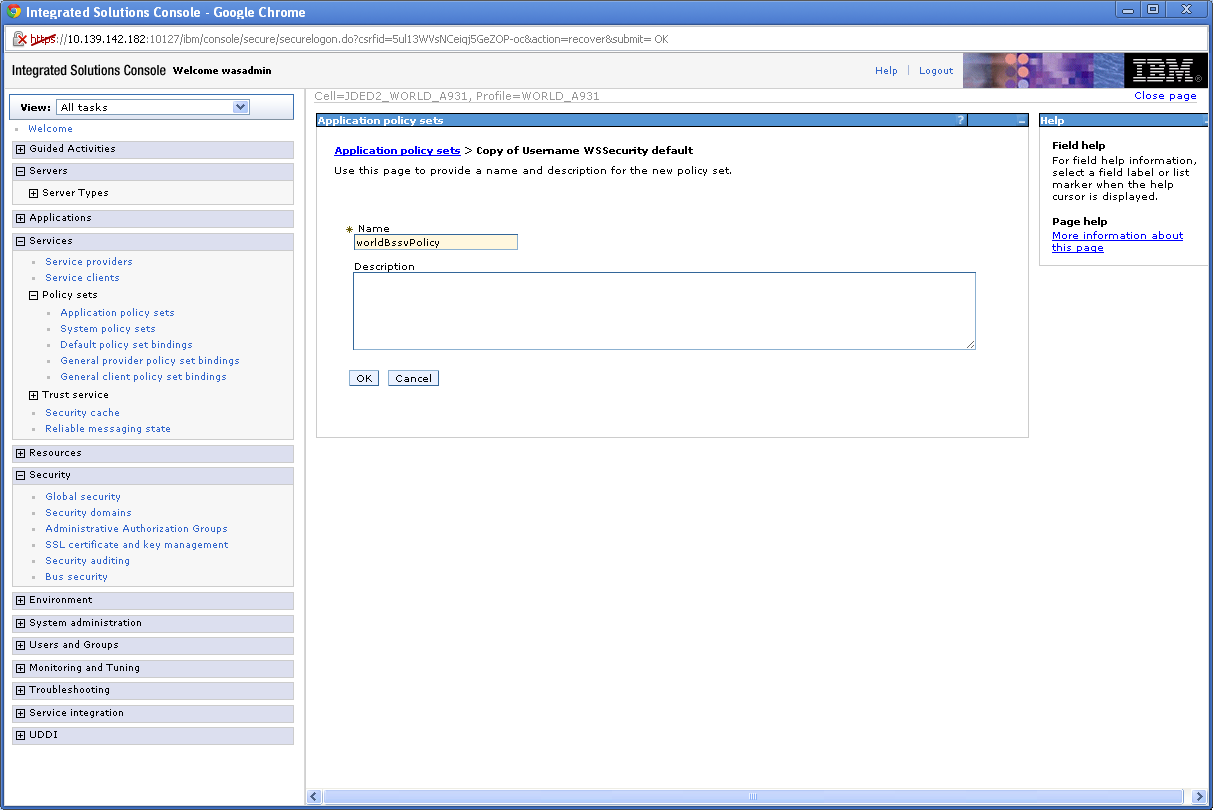The width and height of the screenshot is (1213, 810).
Task: Expand the UDDI section
Action: 20,735
